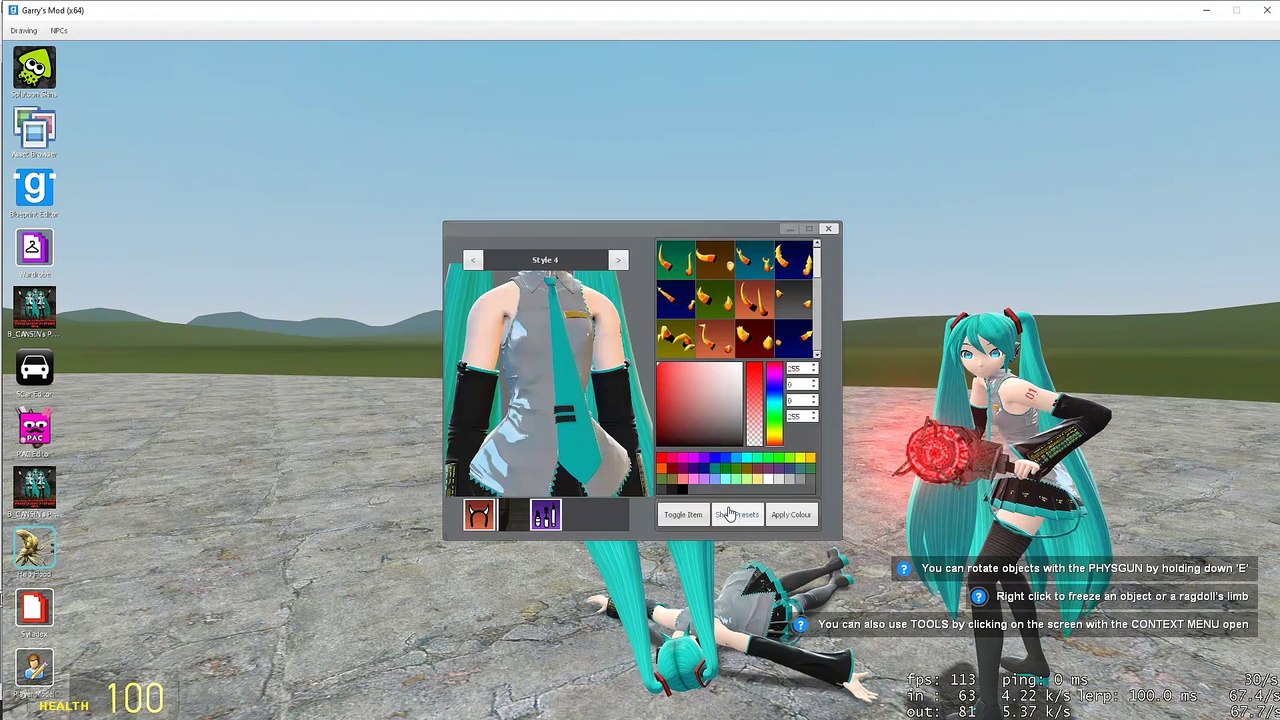The image size is (1280, 720).
Task: Pick a shade in the red colour square
Action: (x=700, y=404)
